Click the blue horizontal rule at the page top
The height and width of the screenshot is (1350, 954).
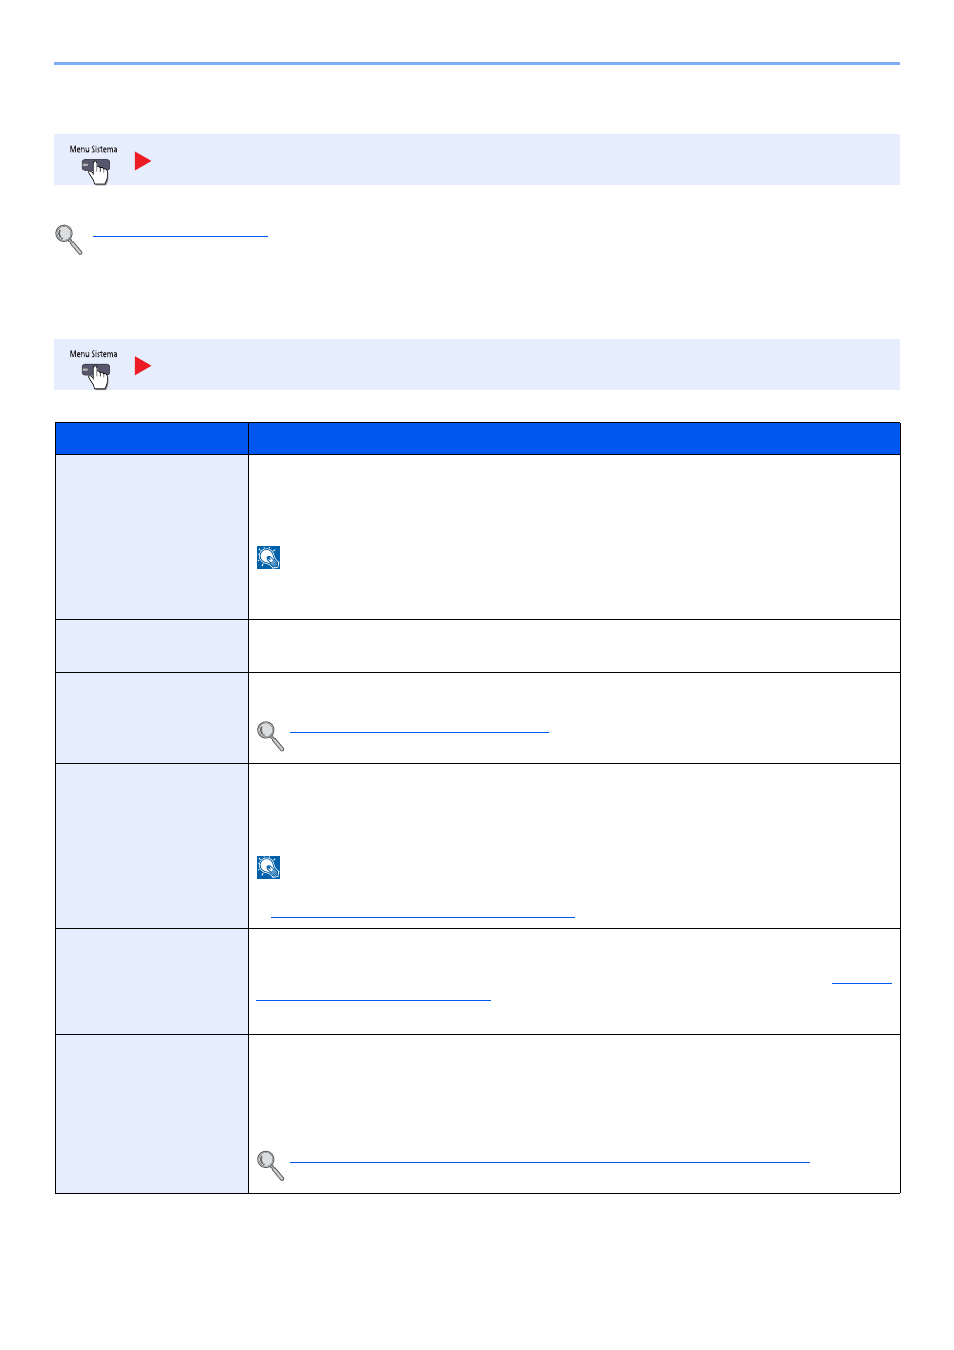click(x=477, y=64)
